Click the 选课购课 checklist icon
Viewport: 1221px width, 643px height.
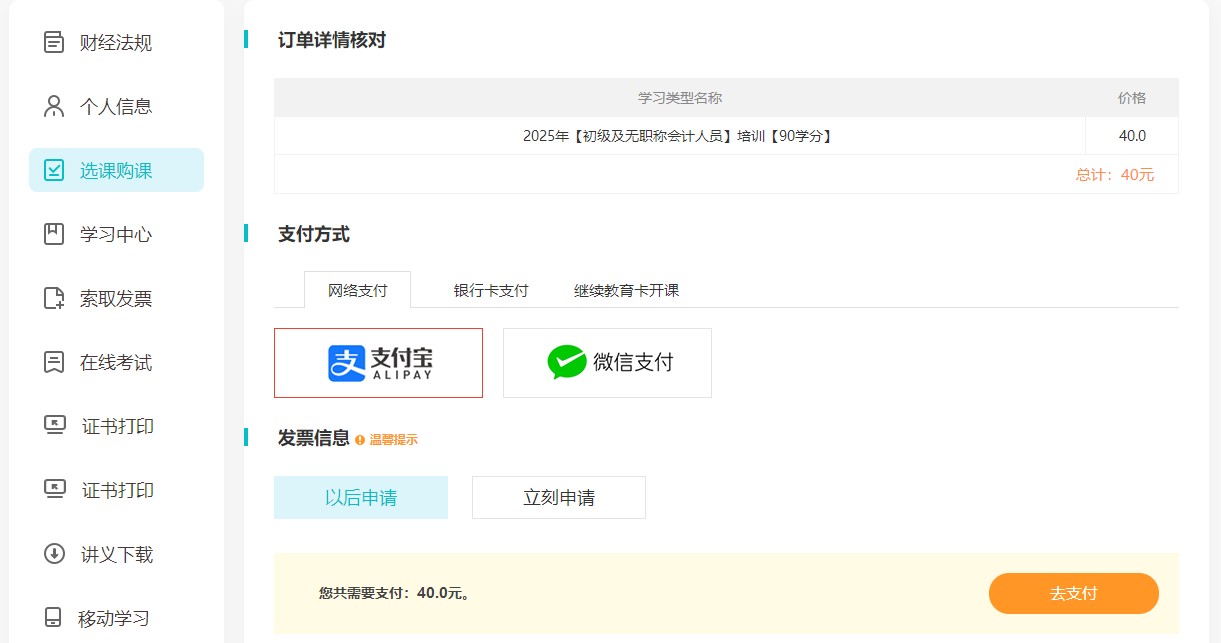(54, 170)
